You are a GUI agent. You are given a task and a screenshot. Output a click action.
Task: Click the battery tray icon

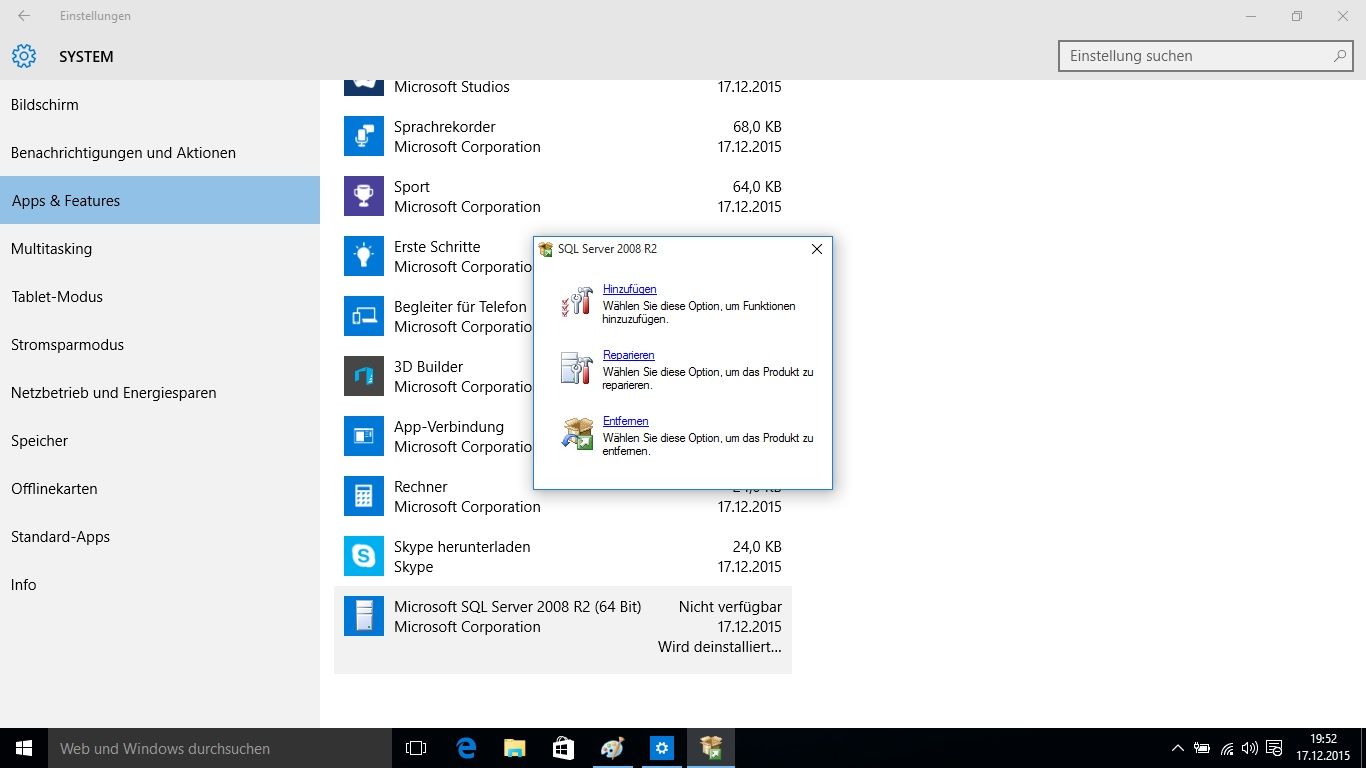click(x=1202, y=748)
